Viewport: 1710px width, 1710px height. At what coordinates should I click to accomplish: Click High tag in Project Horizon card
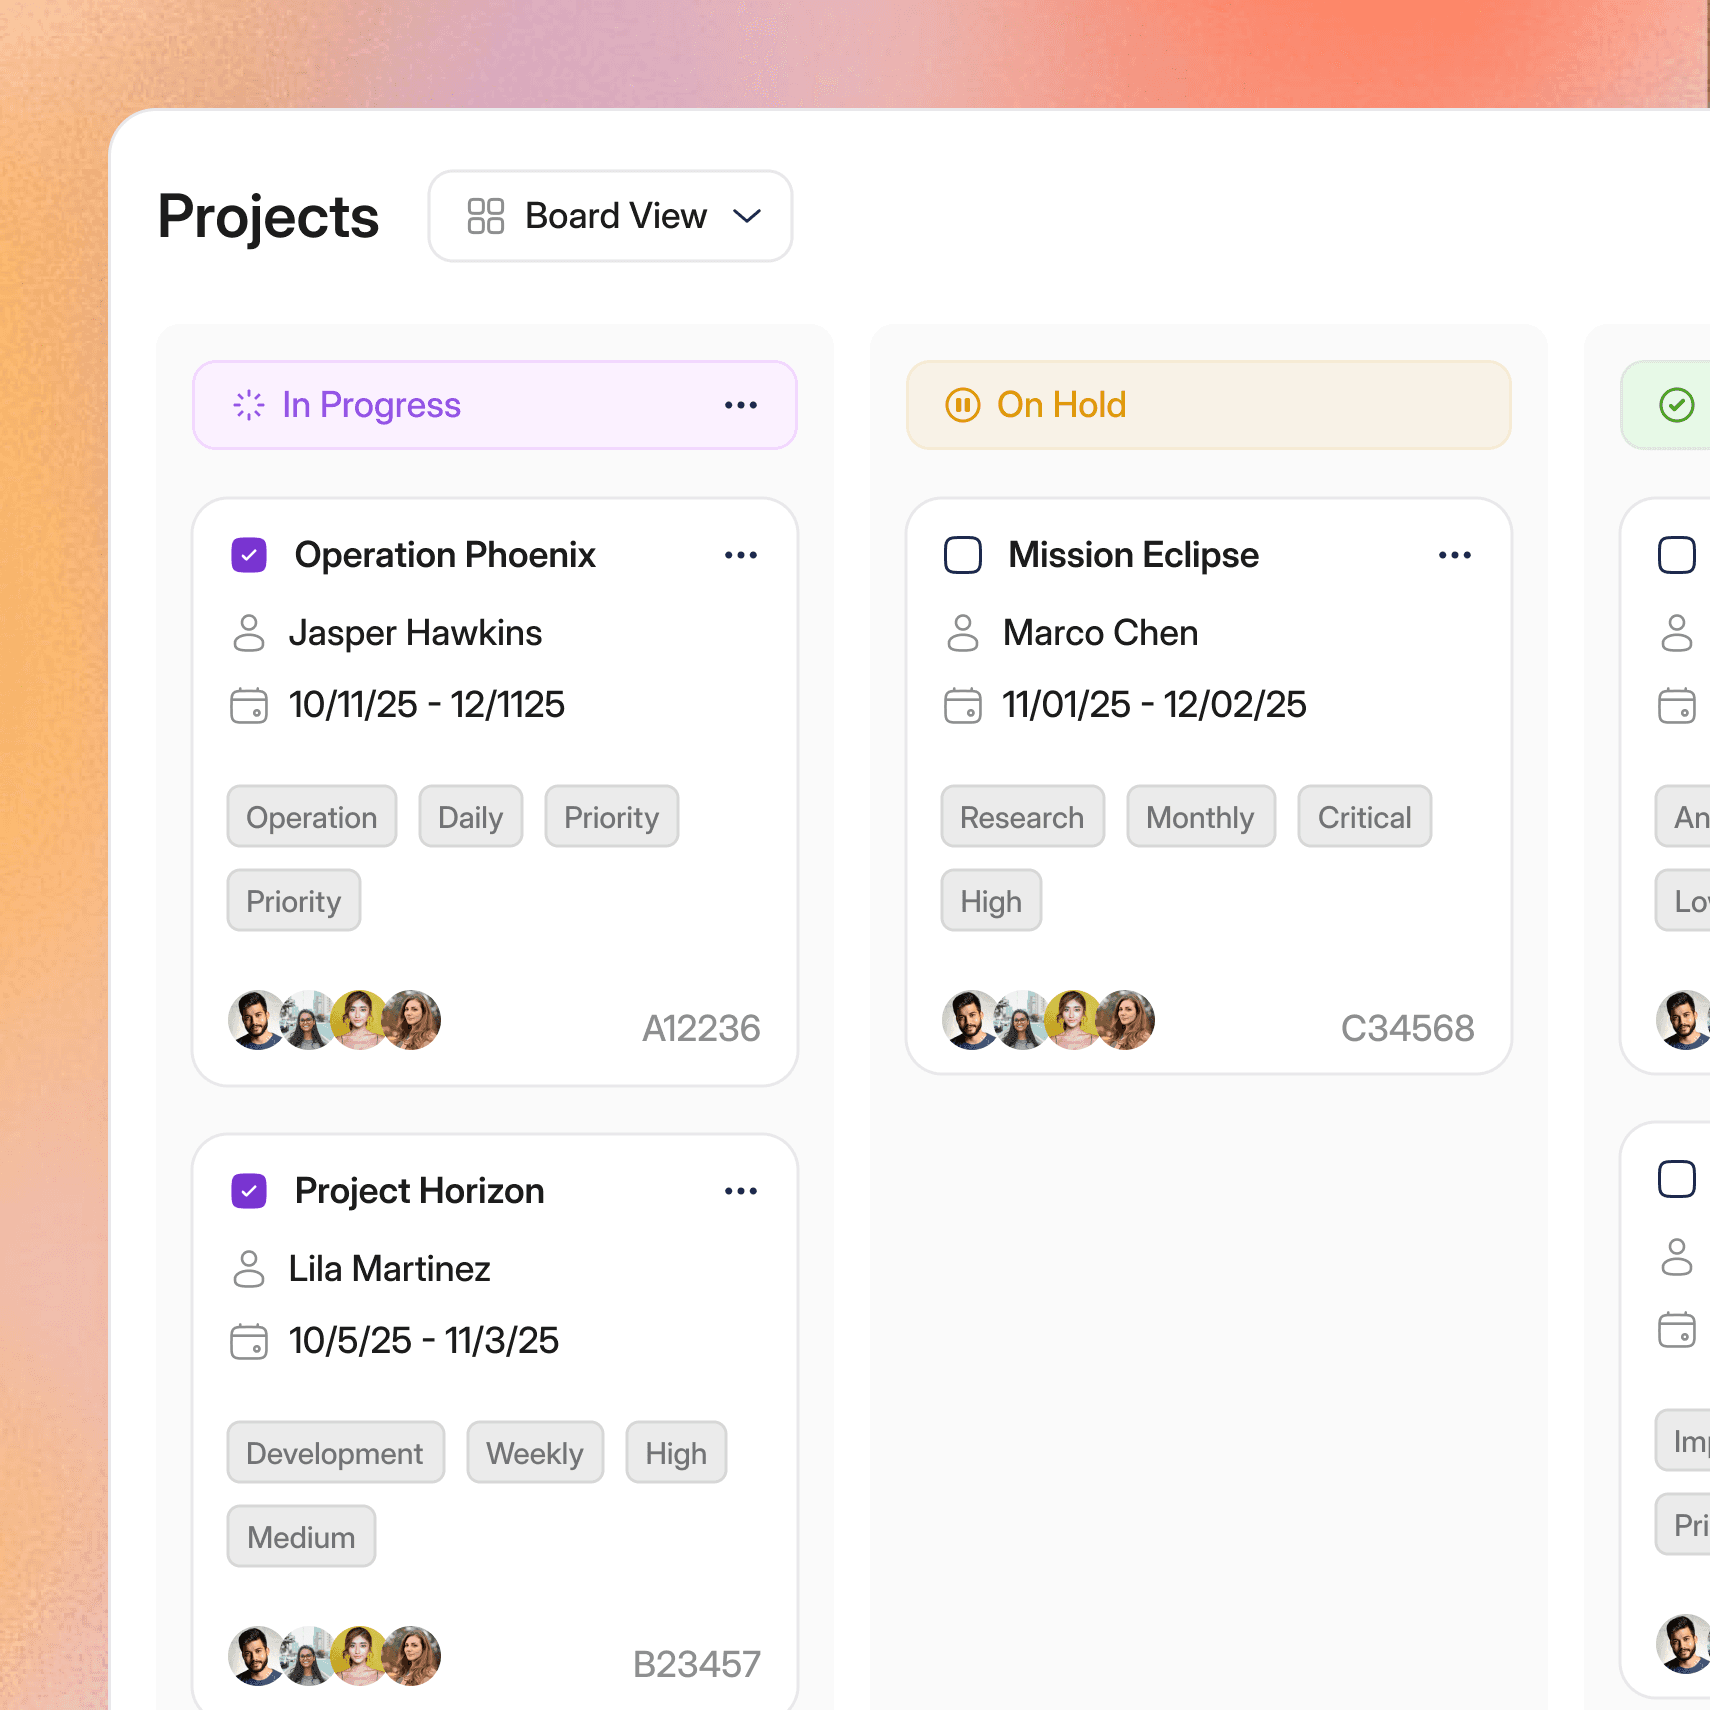tap(676, 1453)
